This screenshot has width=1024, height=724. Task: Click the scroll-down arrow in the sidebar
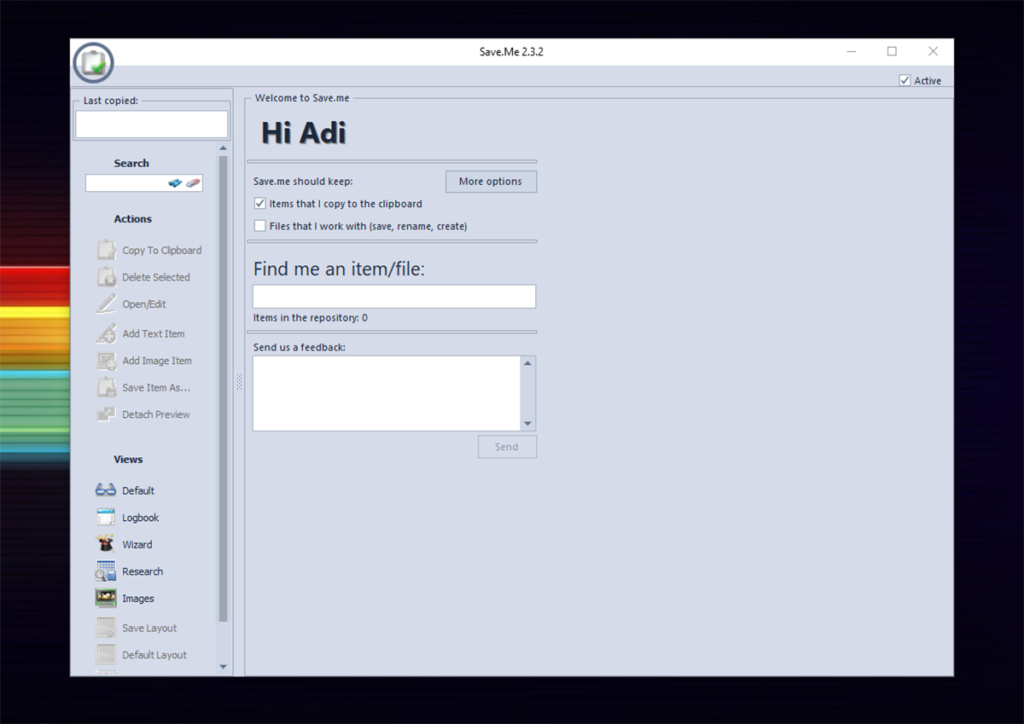point(222,666)
